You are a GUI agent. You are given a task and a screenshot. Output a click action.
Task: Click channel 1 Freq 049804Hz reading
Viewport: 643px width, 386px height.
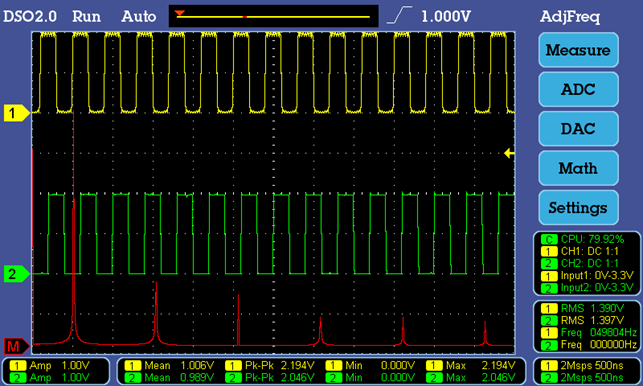tap(588, 332)
